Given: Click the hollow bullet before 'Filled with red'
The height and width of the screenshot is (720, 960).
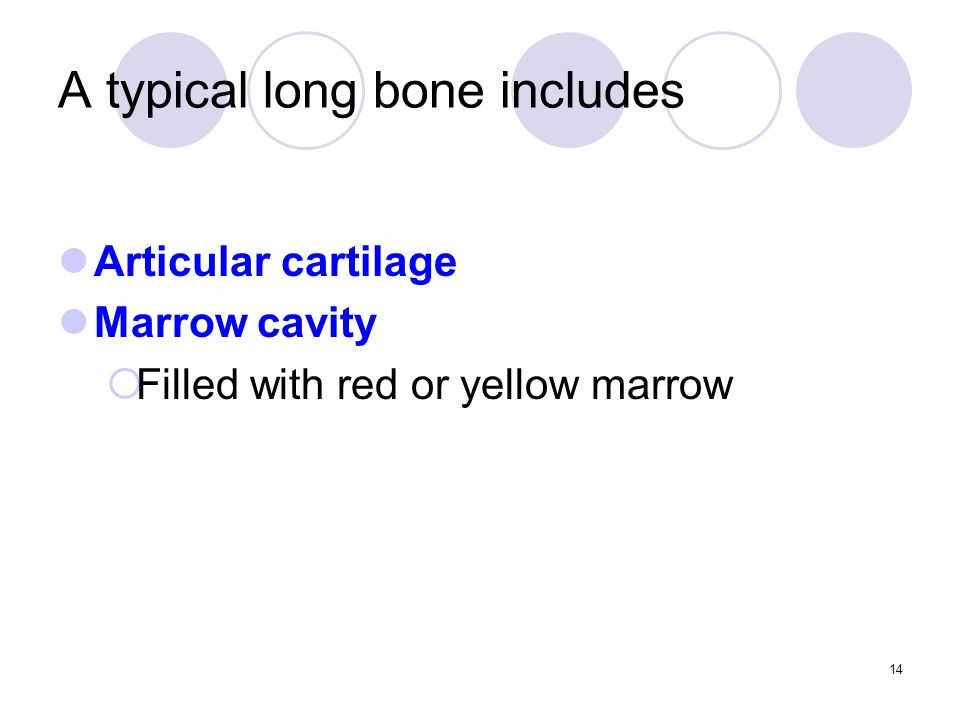Looking at the screenshot, I should coord(124,384).
